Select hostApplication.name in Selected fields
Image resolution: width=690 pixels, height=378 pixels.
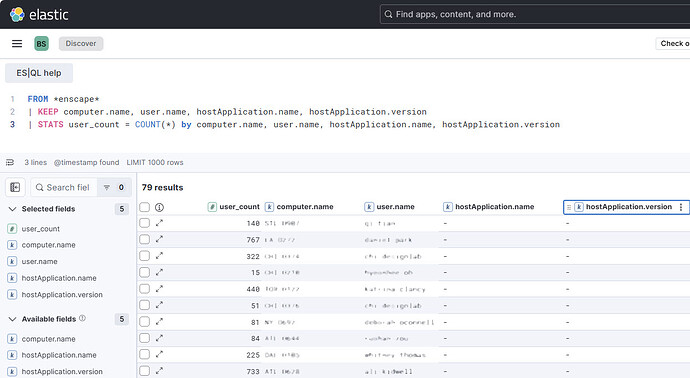coord(59,278)
